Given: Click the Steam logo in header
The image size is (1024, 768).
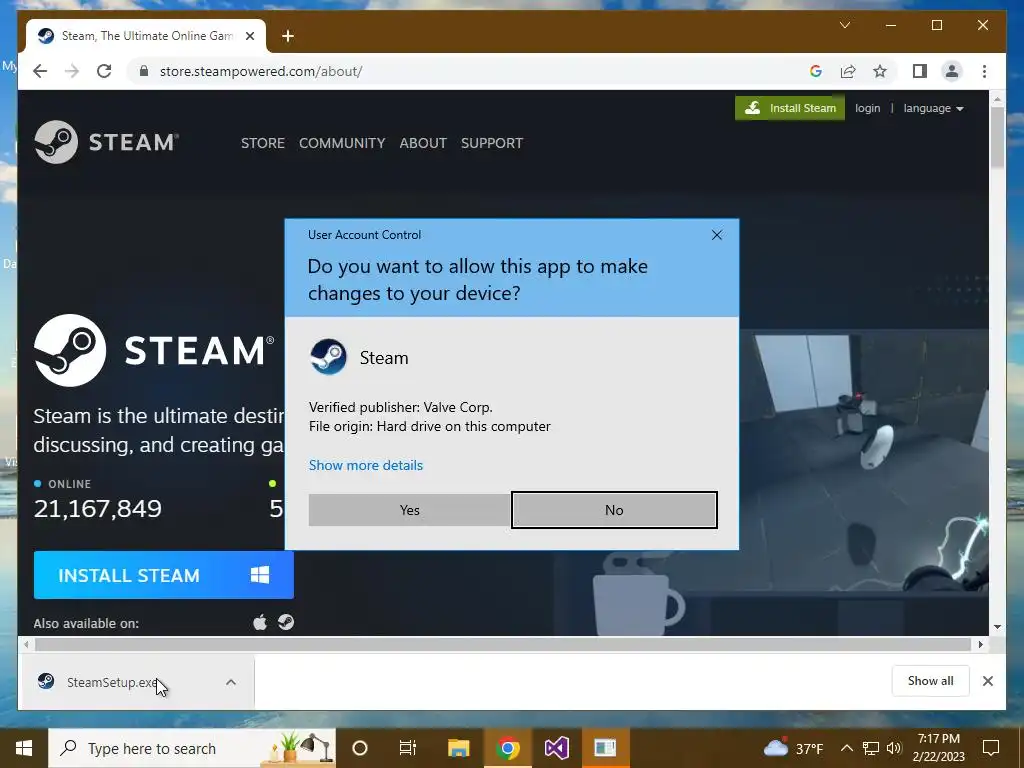Looking at the screenshot, I should tap(106, 142).
